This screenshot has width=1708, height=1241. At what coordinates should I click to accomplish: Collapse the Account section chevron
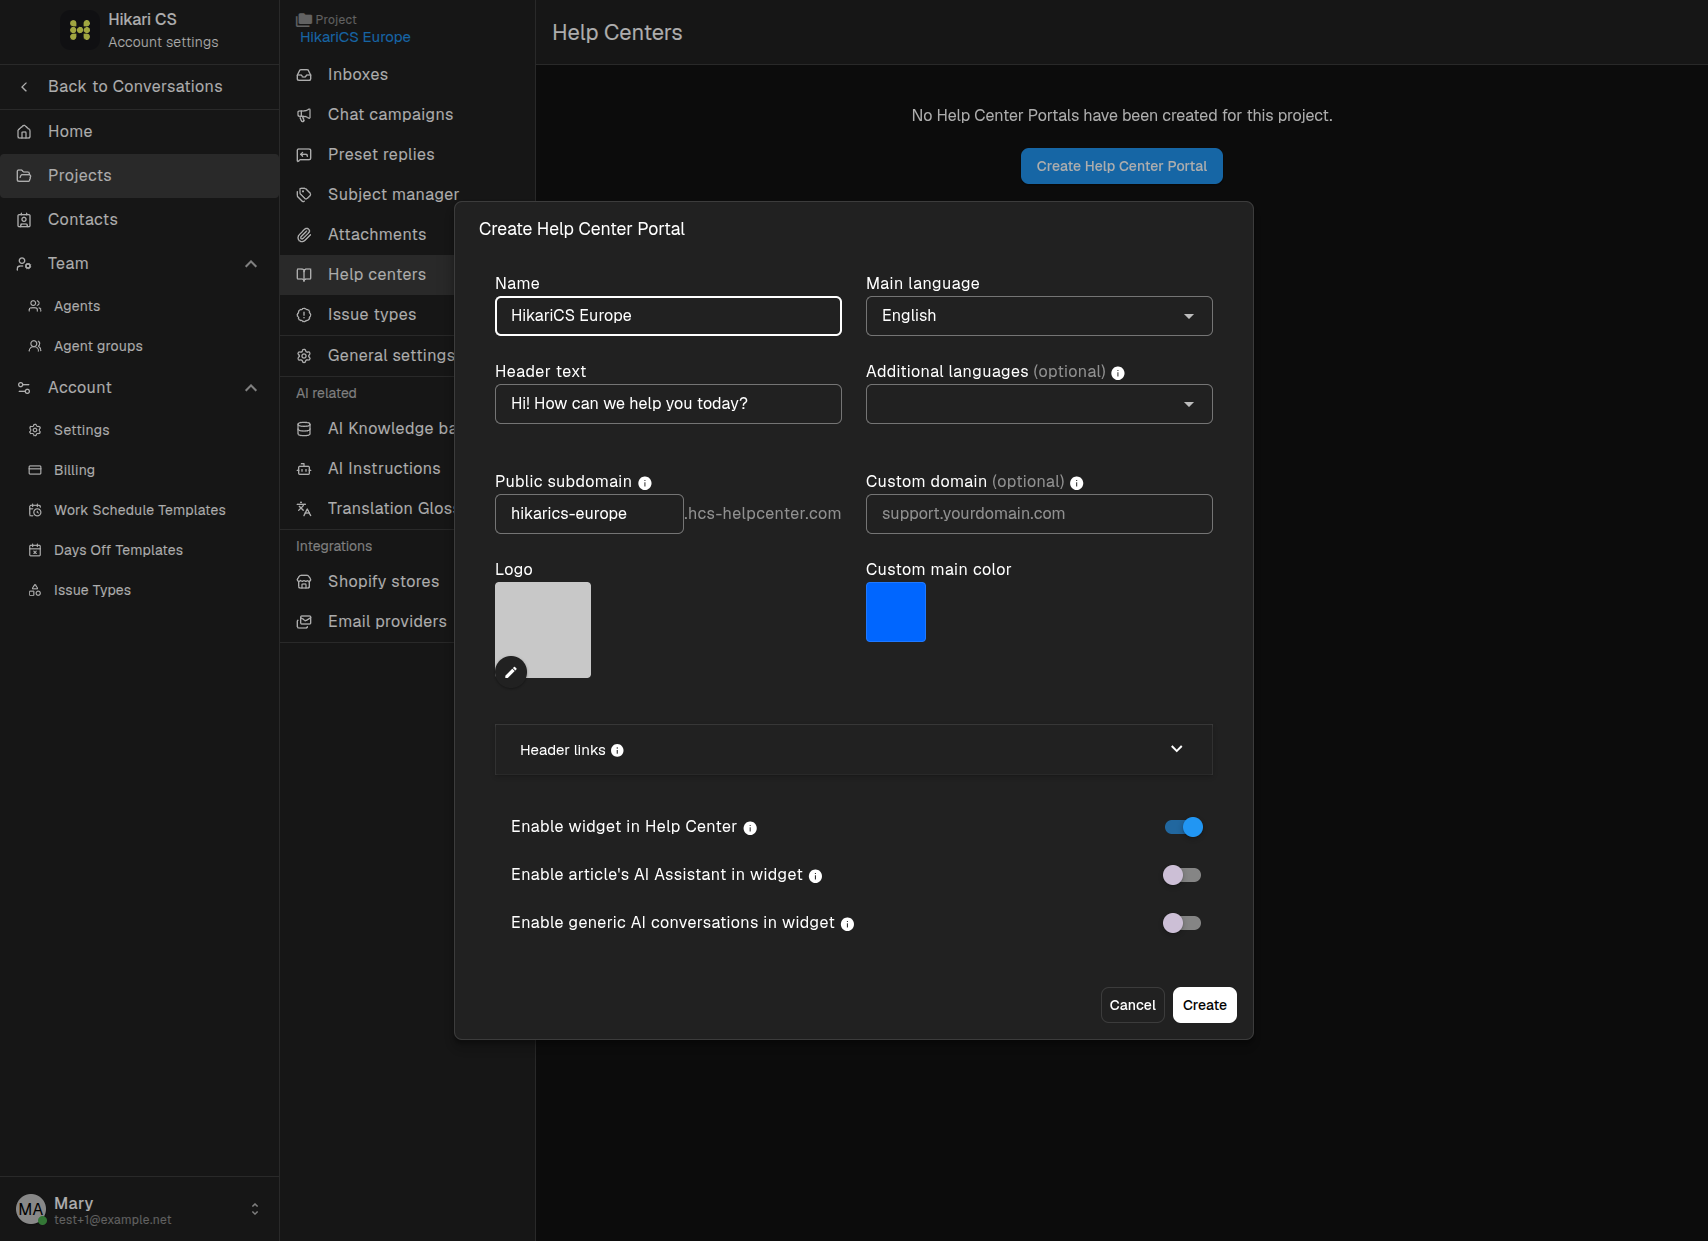point(251,388)
